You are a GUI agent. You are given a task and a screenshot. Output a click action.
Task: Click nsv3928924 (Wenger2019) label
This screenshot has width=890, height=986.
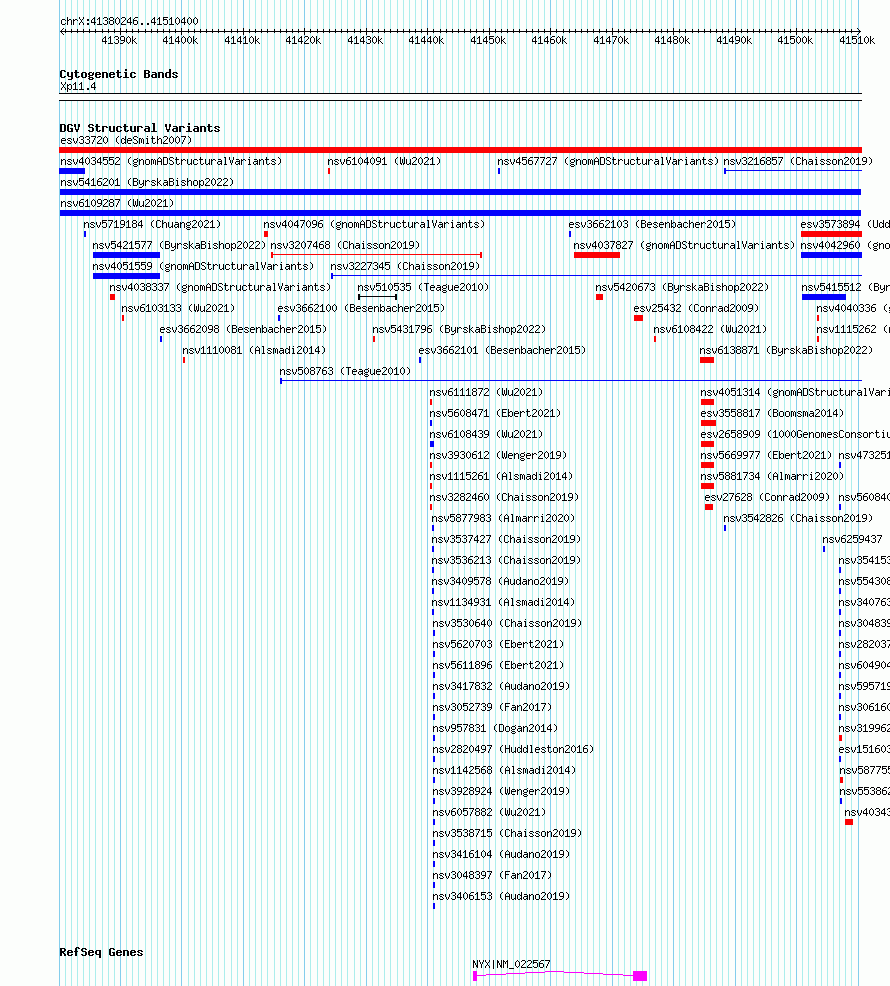click(501, 792)
